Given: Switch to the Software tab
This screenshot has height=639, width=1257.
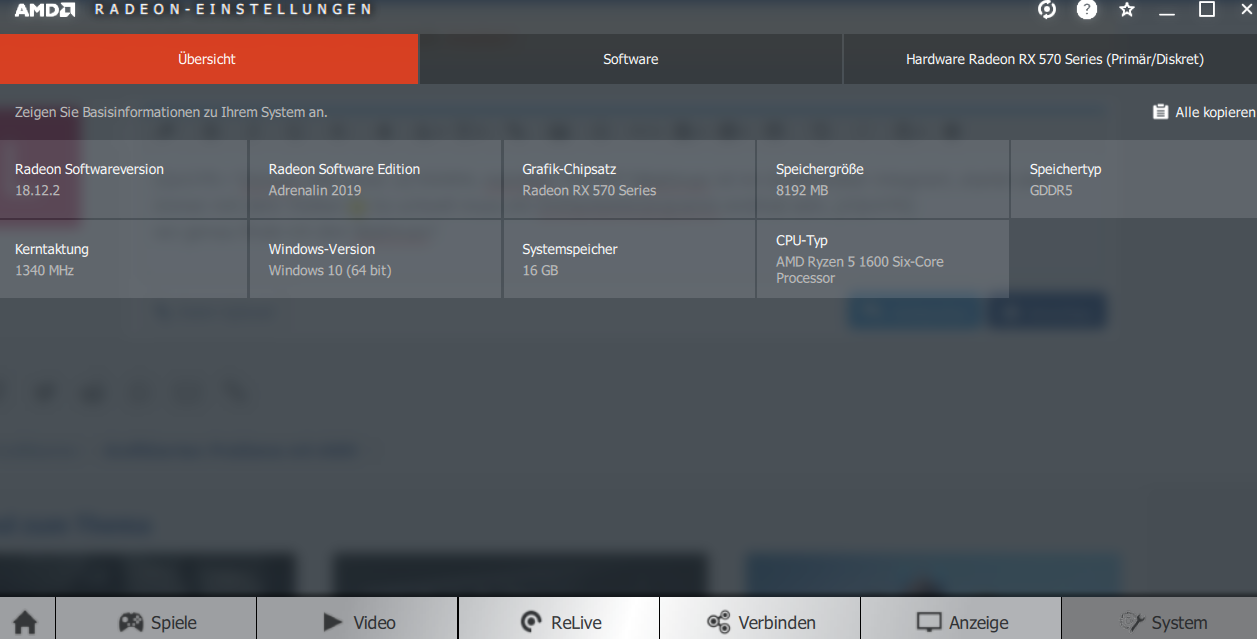Looking at the screenshot, I should (630, 59).
